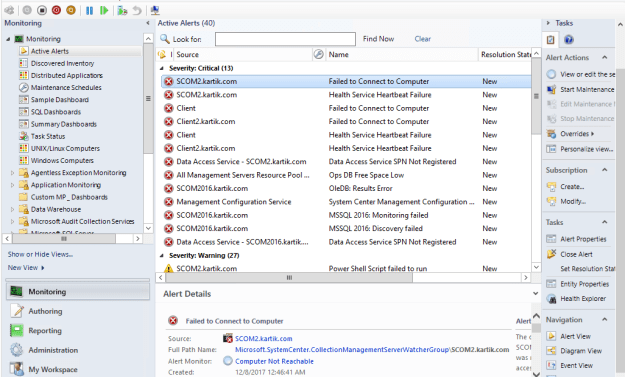Image resolution: width=625 pixels, height=377 pixels.
Task: Select Discovered Inventory in the tree
Action: (x=62, y=63)
